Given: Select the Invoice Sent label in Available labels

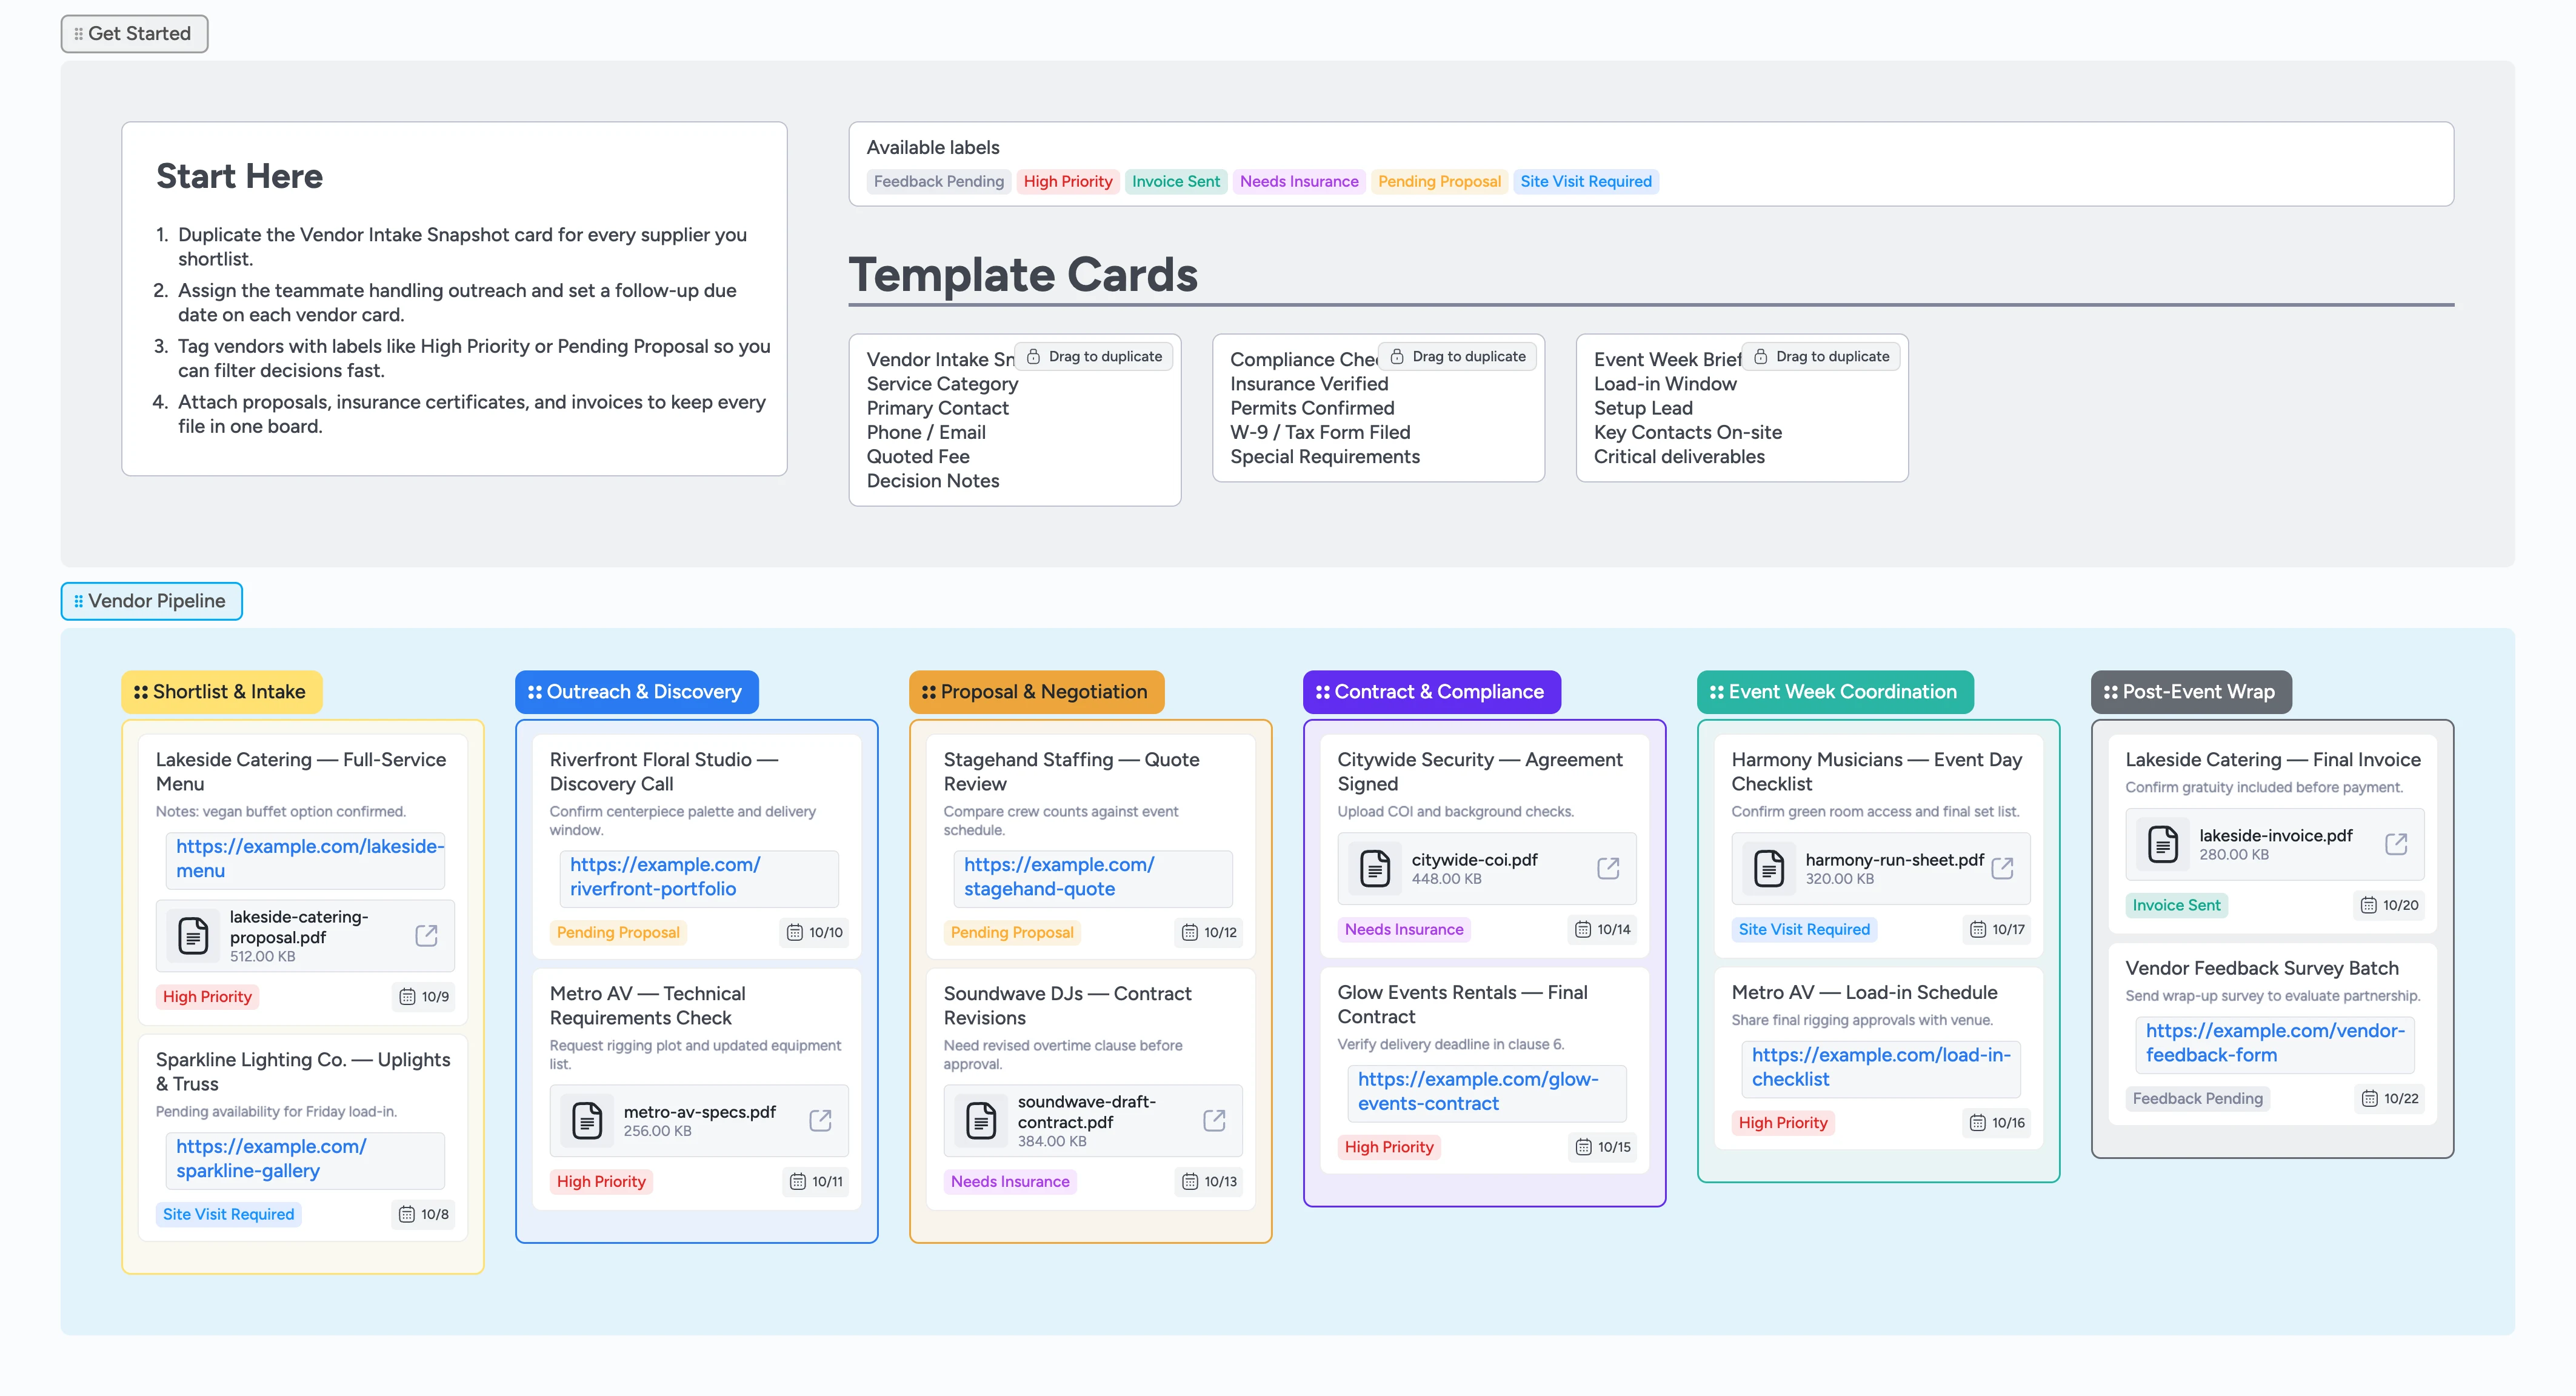Looking at the screenshot, I should click(1175, 181).
